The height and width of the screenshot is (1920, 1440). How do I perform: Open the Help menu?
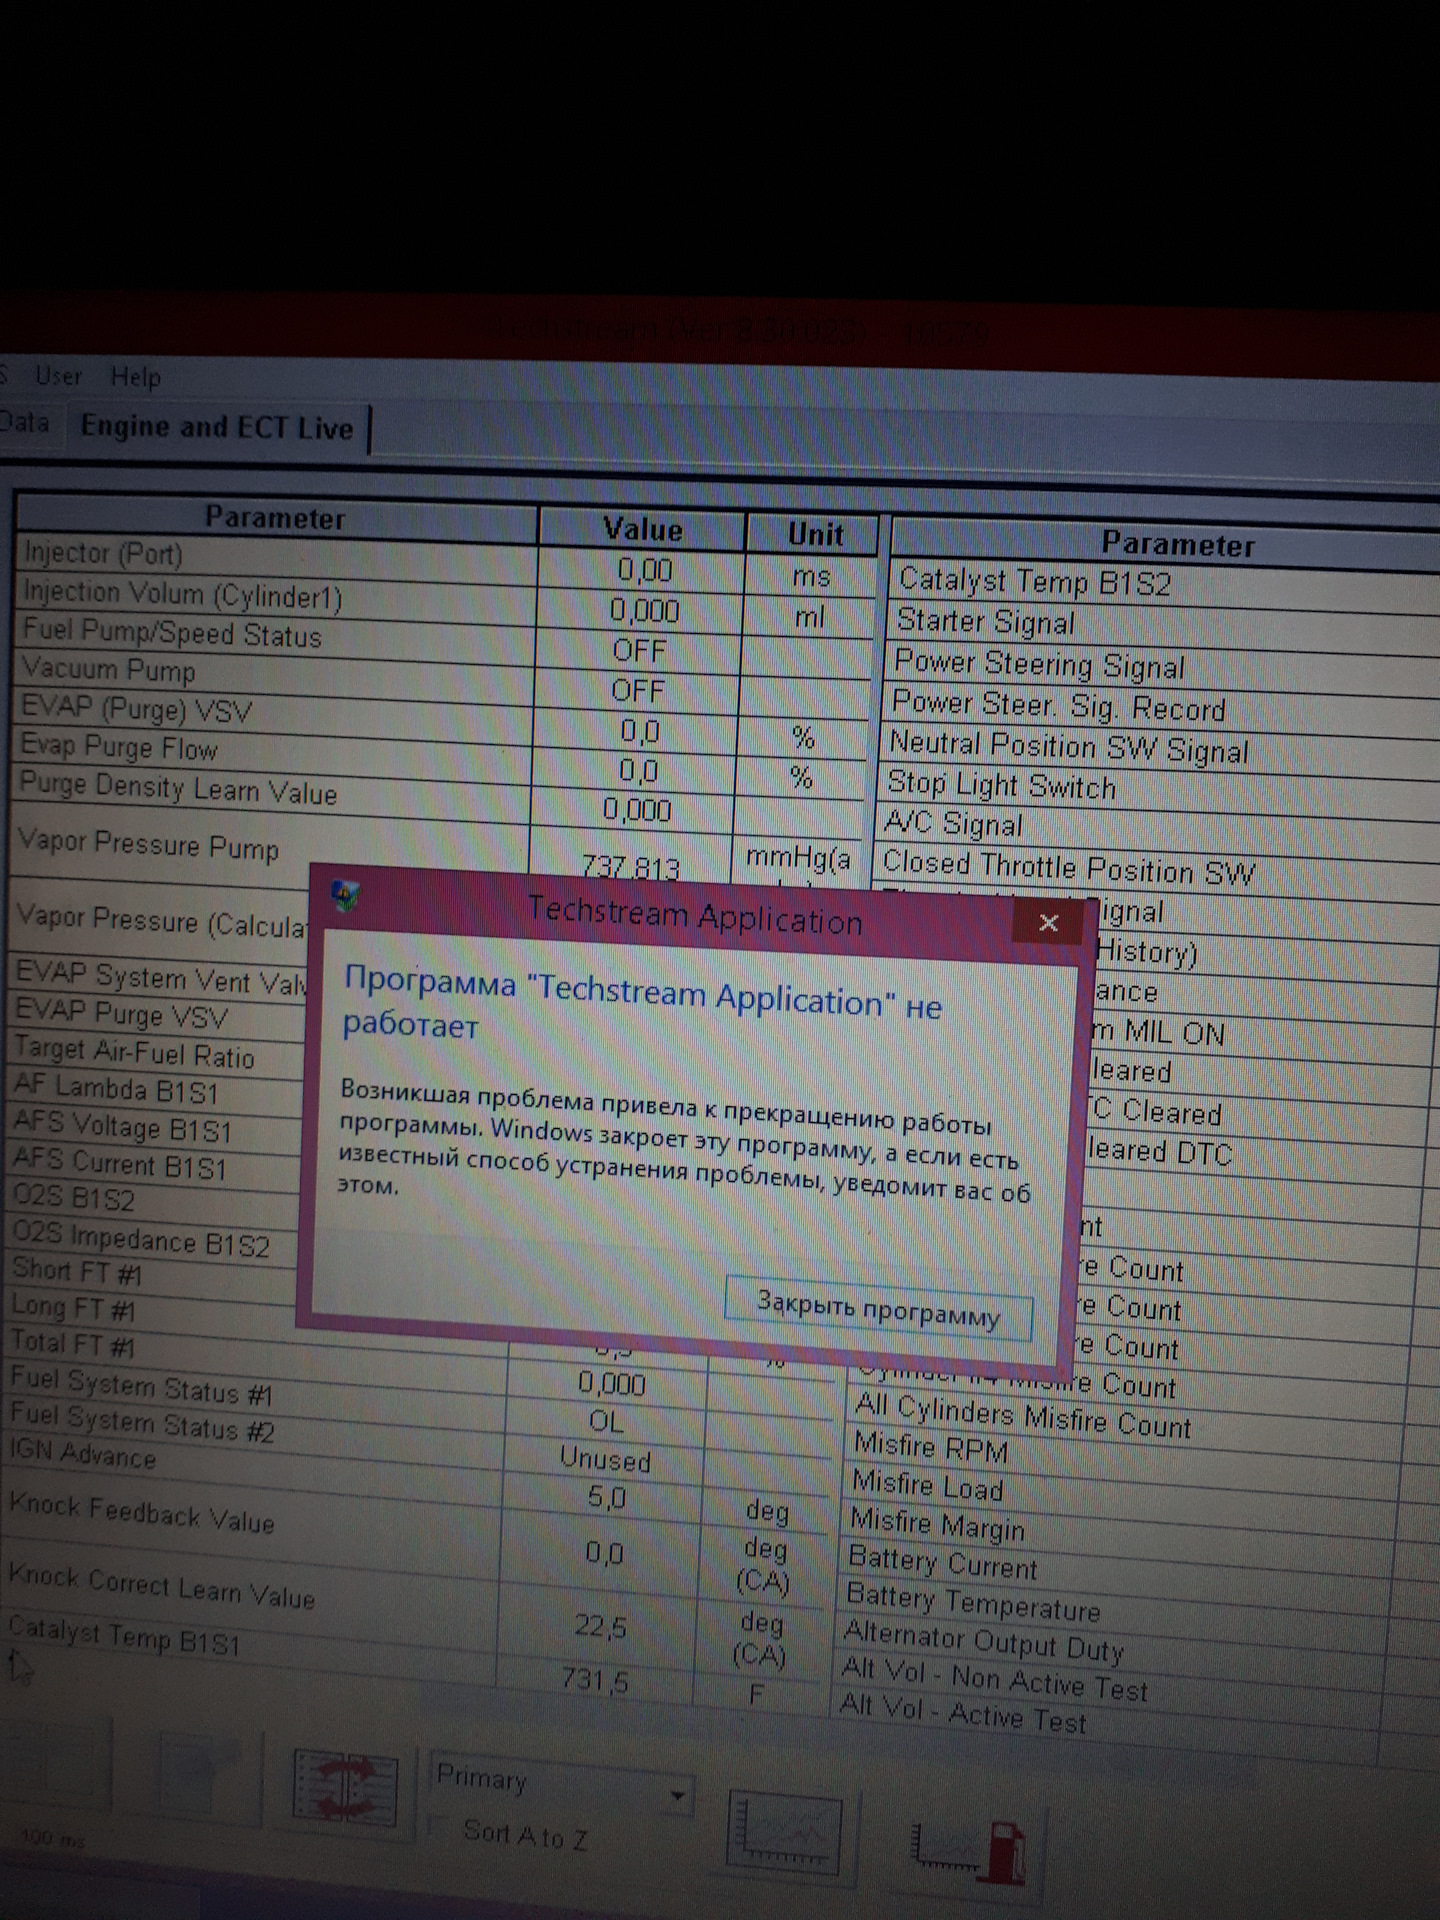point(135,377)
